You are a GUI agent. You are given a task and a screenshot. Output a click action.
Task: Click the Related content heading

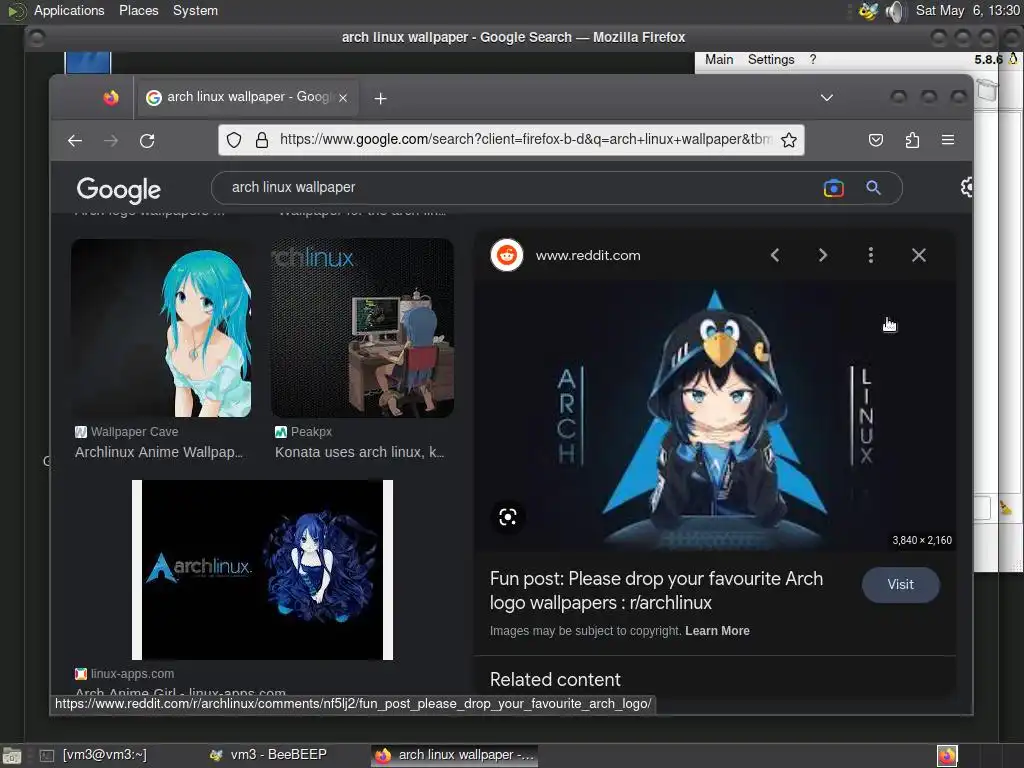(555, 680)
